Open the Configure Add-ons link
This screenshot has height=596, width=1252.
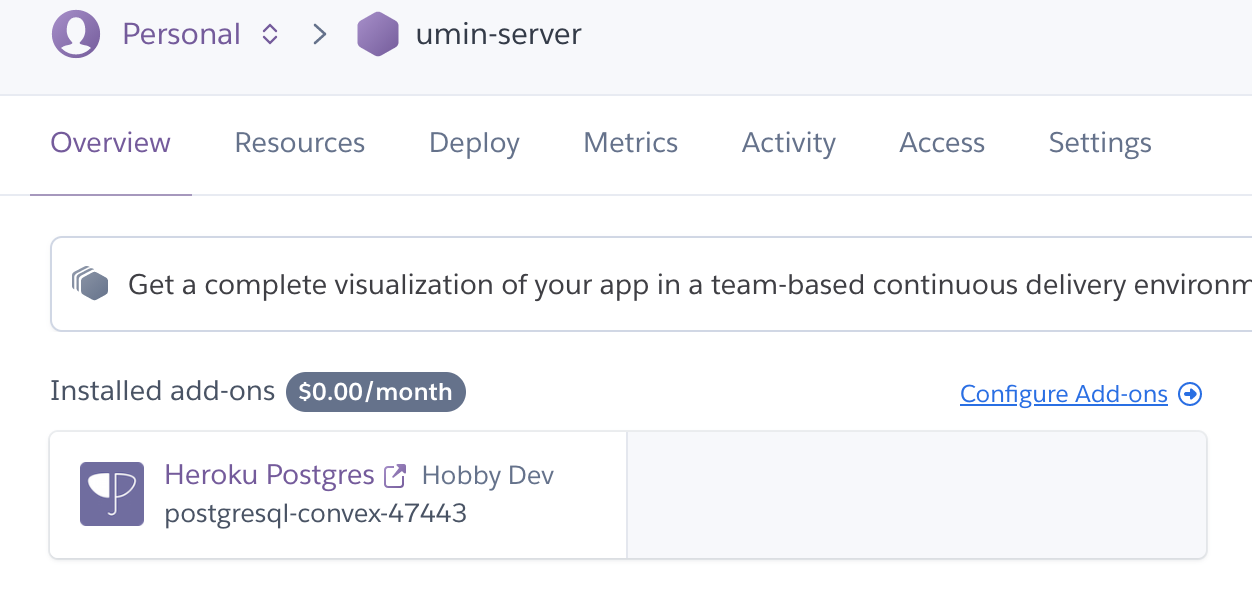point(1064,394)
